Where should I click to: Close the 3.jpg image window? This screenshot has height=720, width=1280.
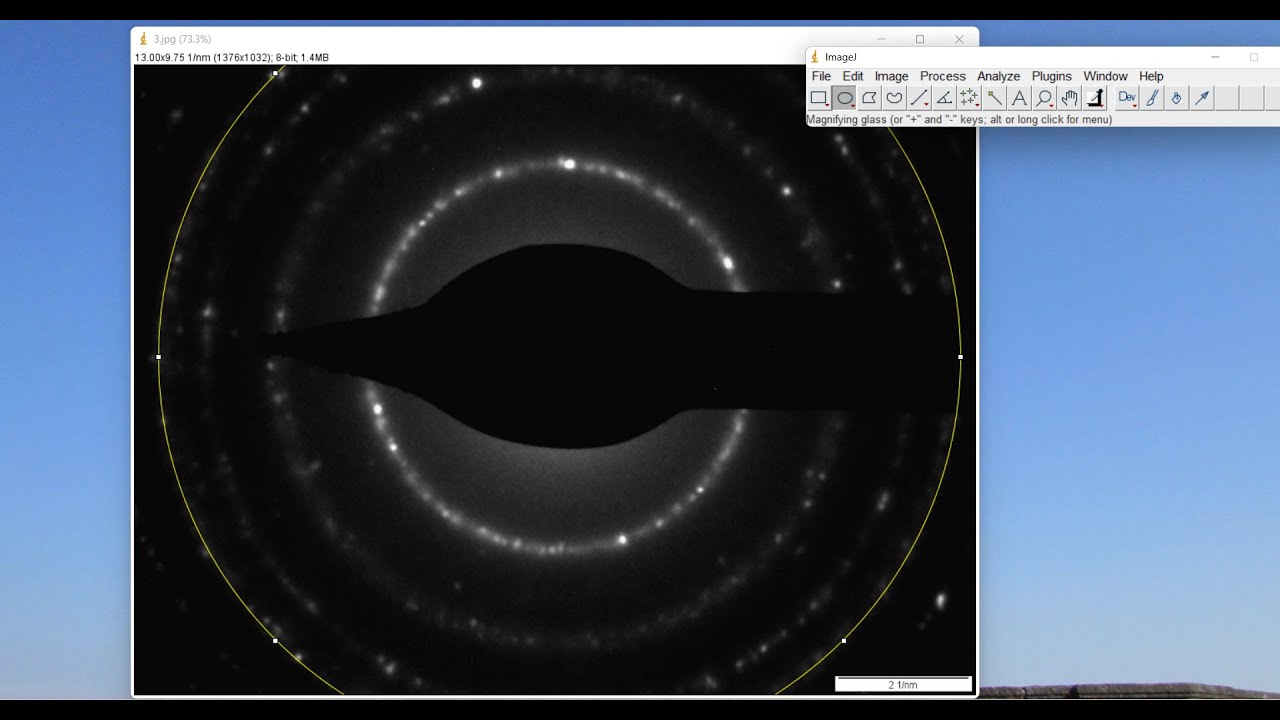point(959,39)
